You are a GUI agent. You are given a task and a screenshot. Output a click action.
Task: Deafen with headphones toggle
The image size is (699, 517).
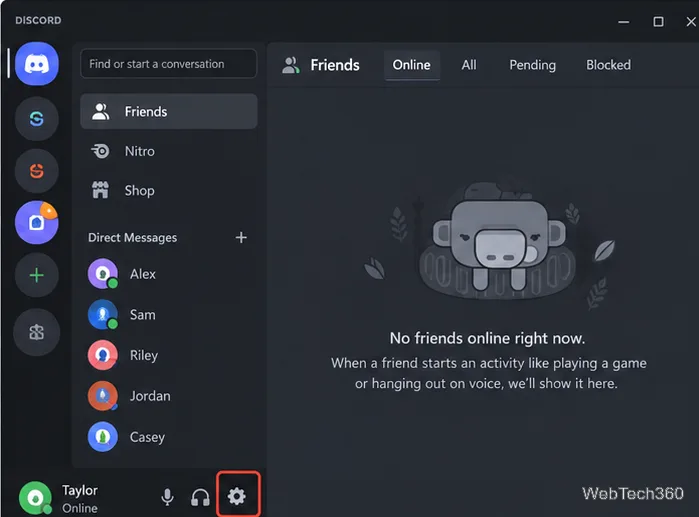pyautogui.click(x=200, y=497)
